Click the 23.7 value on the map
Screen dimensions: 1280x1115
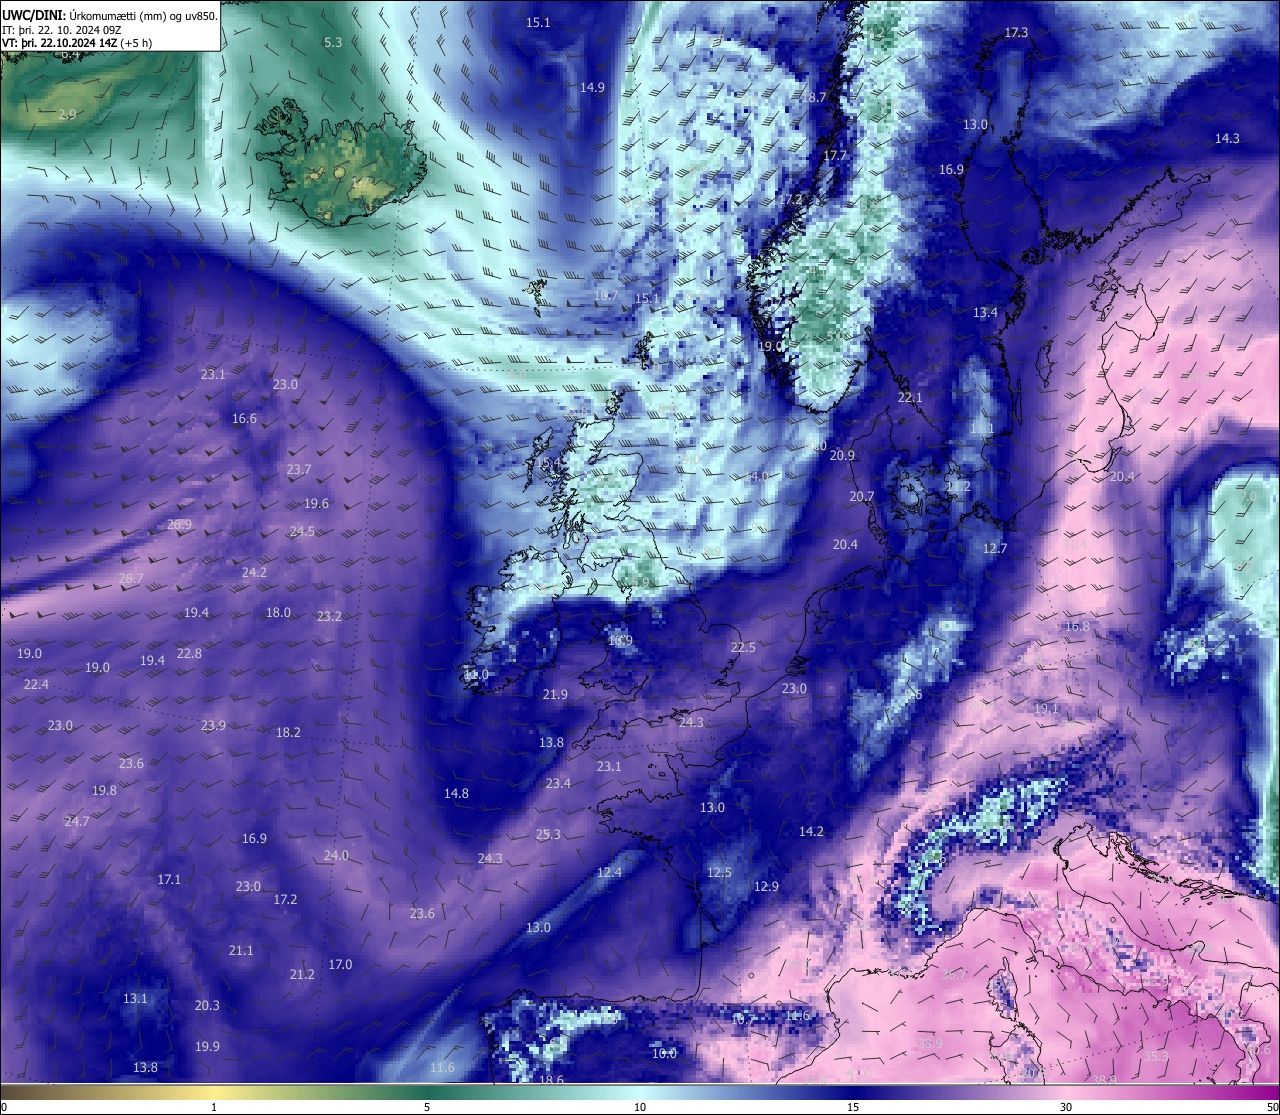(x=299, y=470)
